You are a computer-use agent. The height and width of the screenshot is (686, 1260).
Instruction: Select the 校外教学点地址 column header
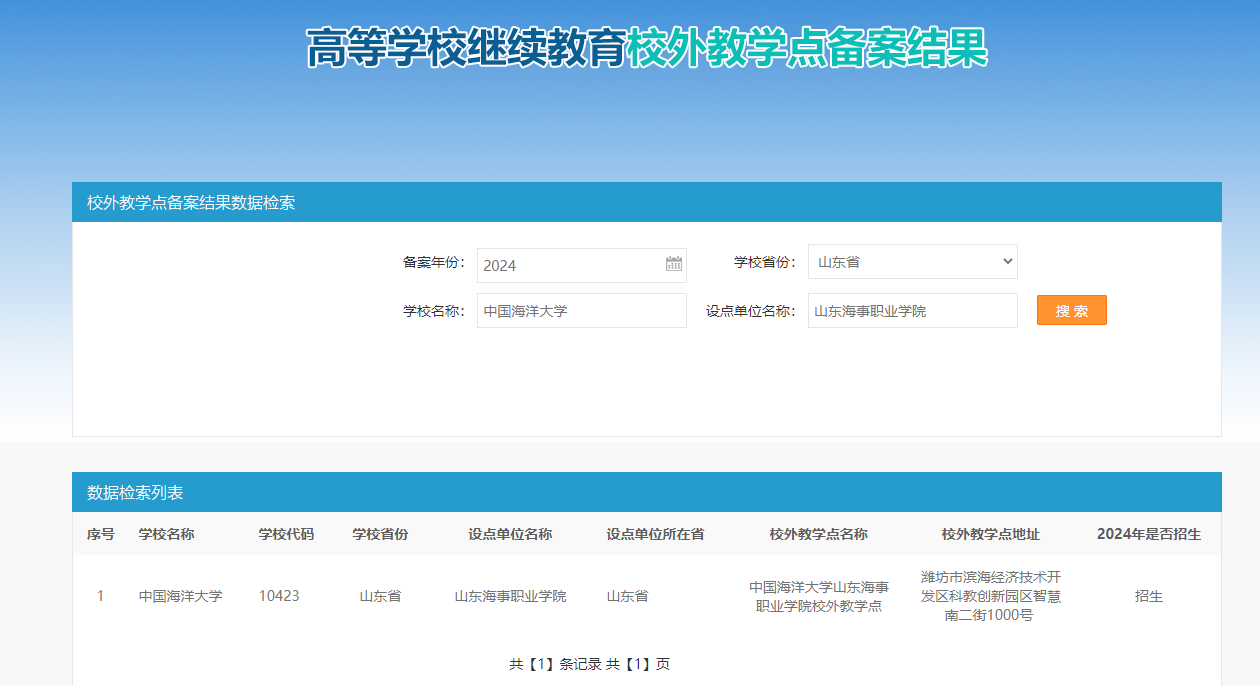click(x=990, y=534)
